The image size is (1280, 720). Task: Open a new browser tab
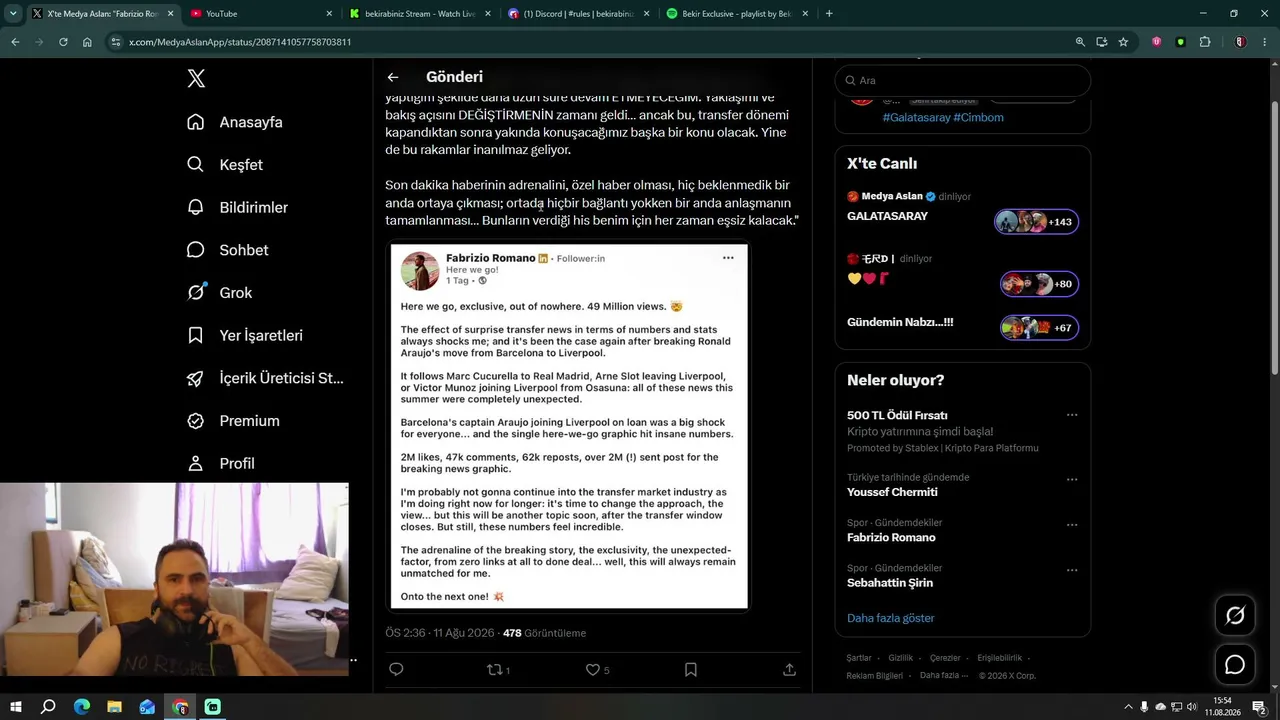(829, 13)
